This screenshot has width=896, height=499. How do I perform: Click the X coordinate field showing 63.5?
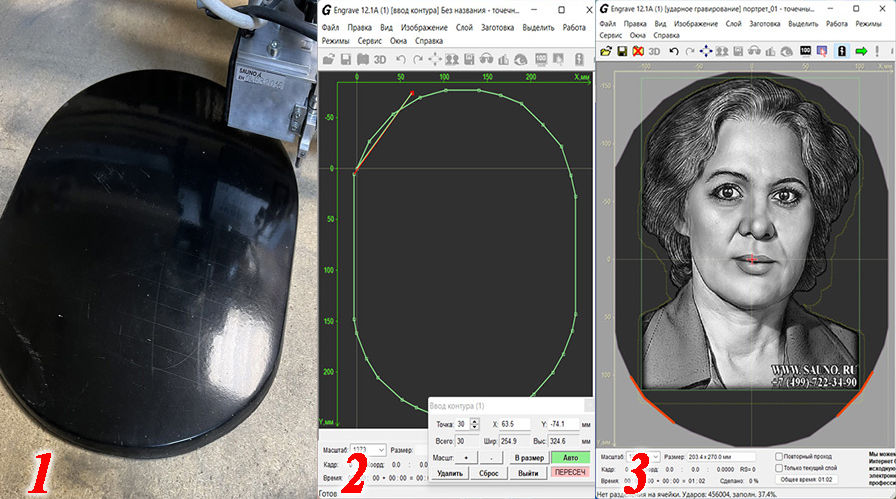click(x=517, y=424)
